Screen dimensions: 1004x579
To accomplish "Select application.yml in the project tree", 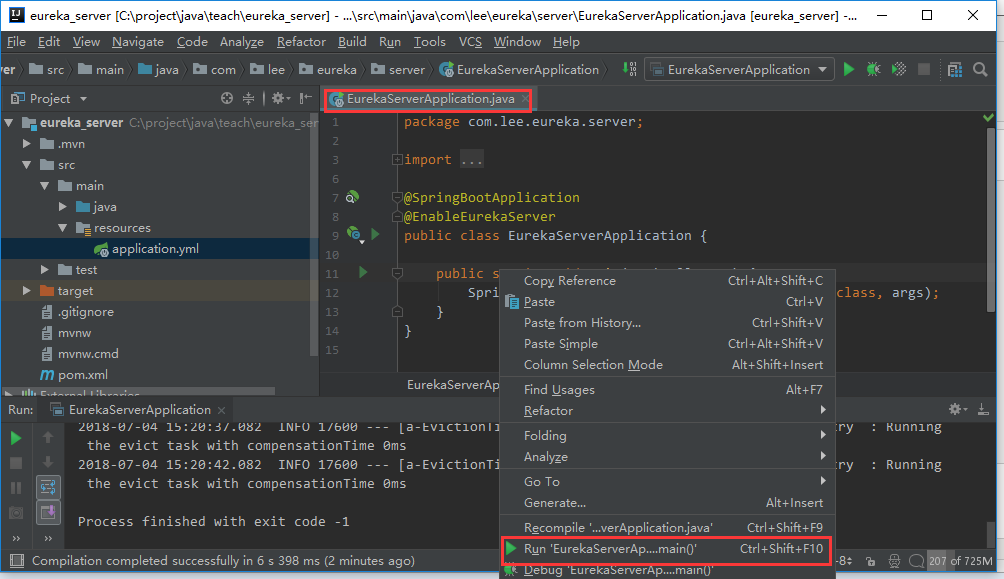I will [x=155, y=249].
